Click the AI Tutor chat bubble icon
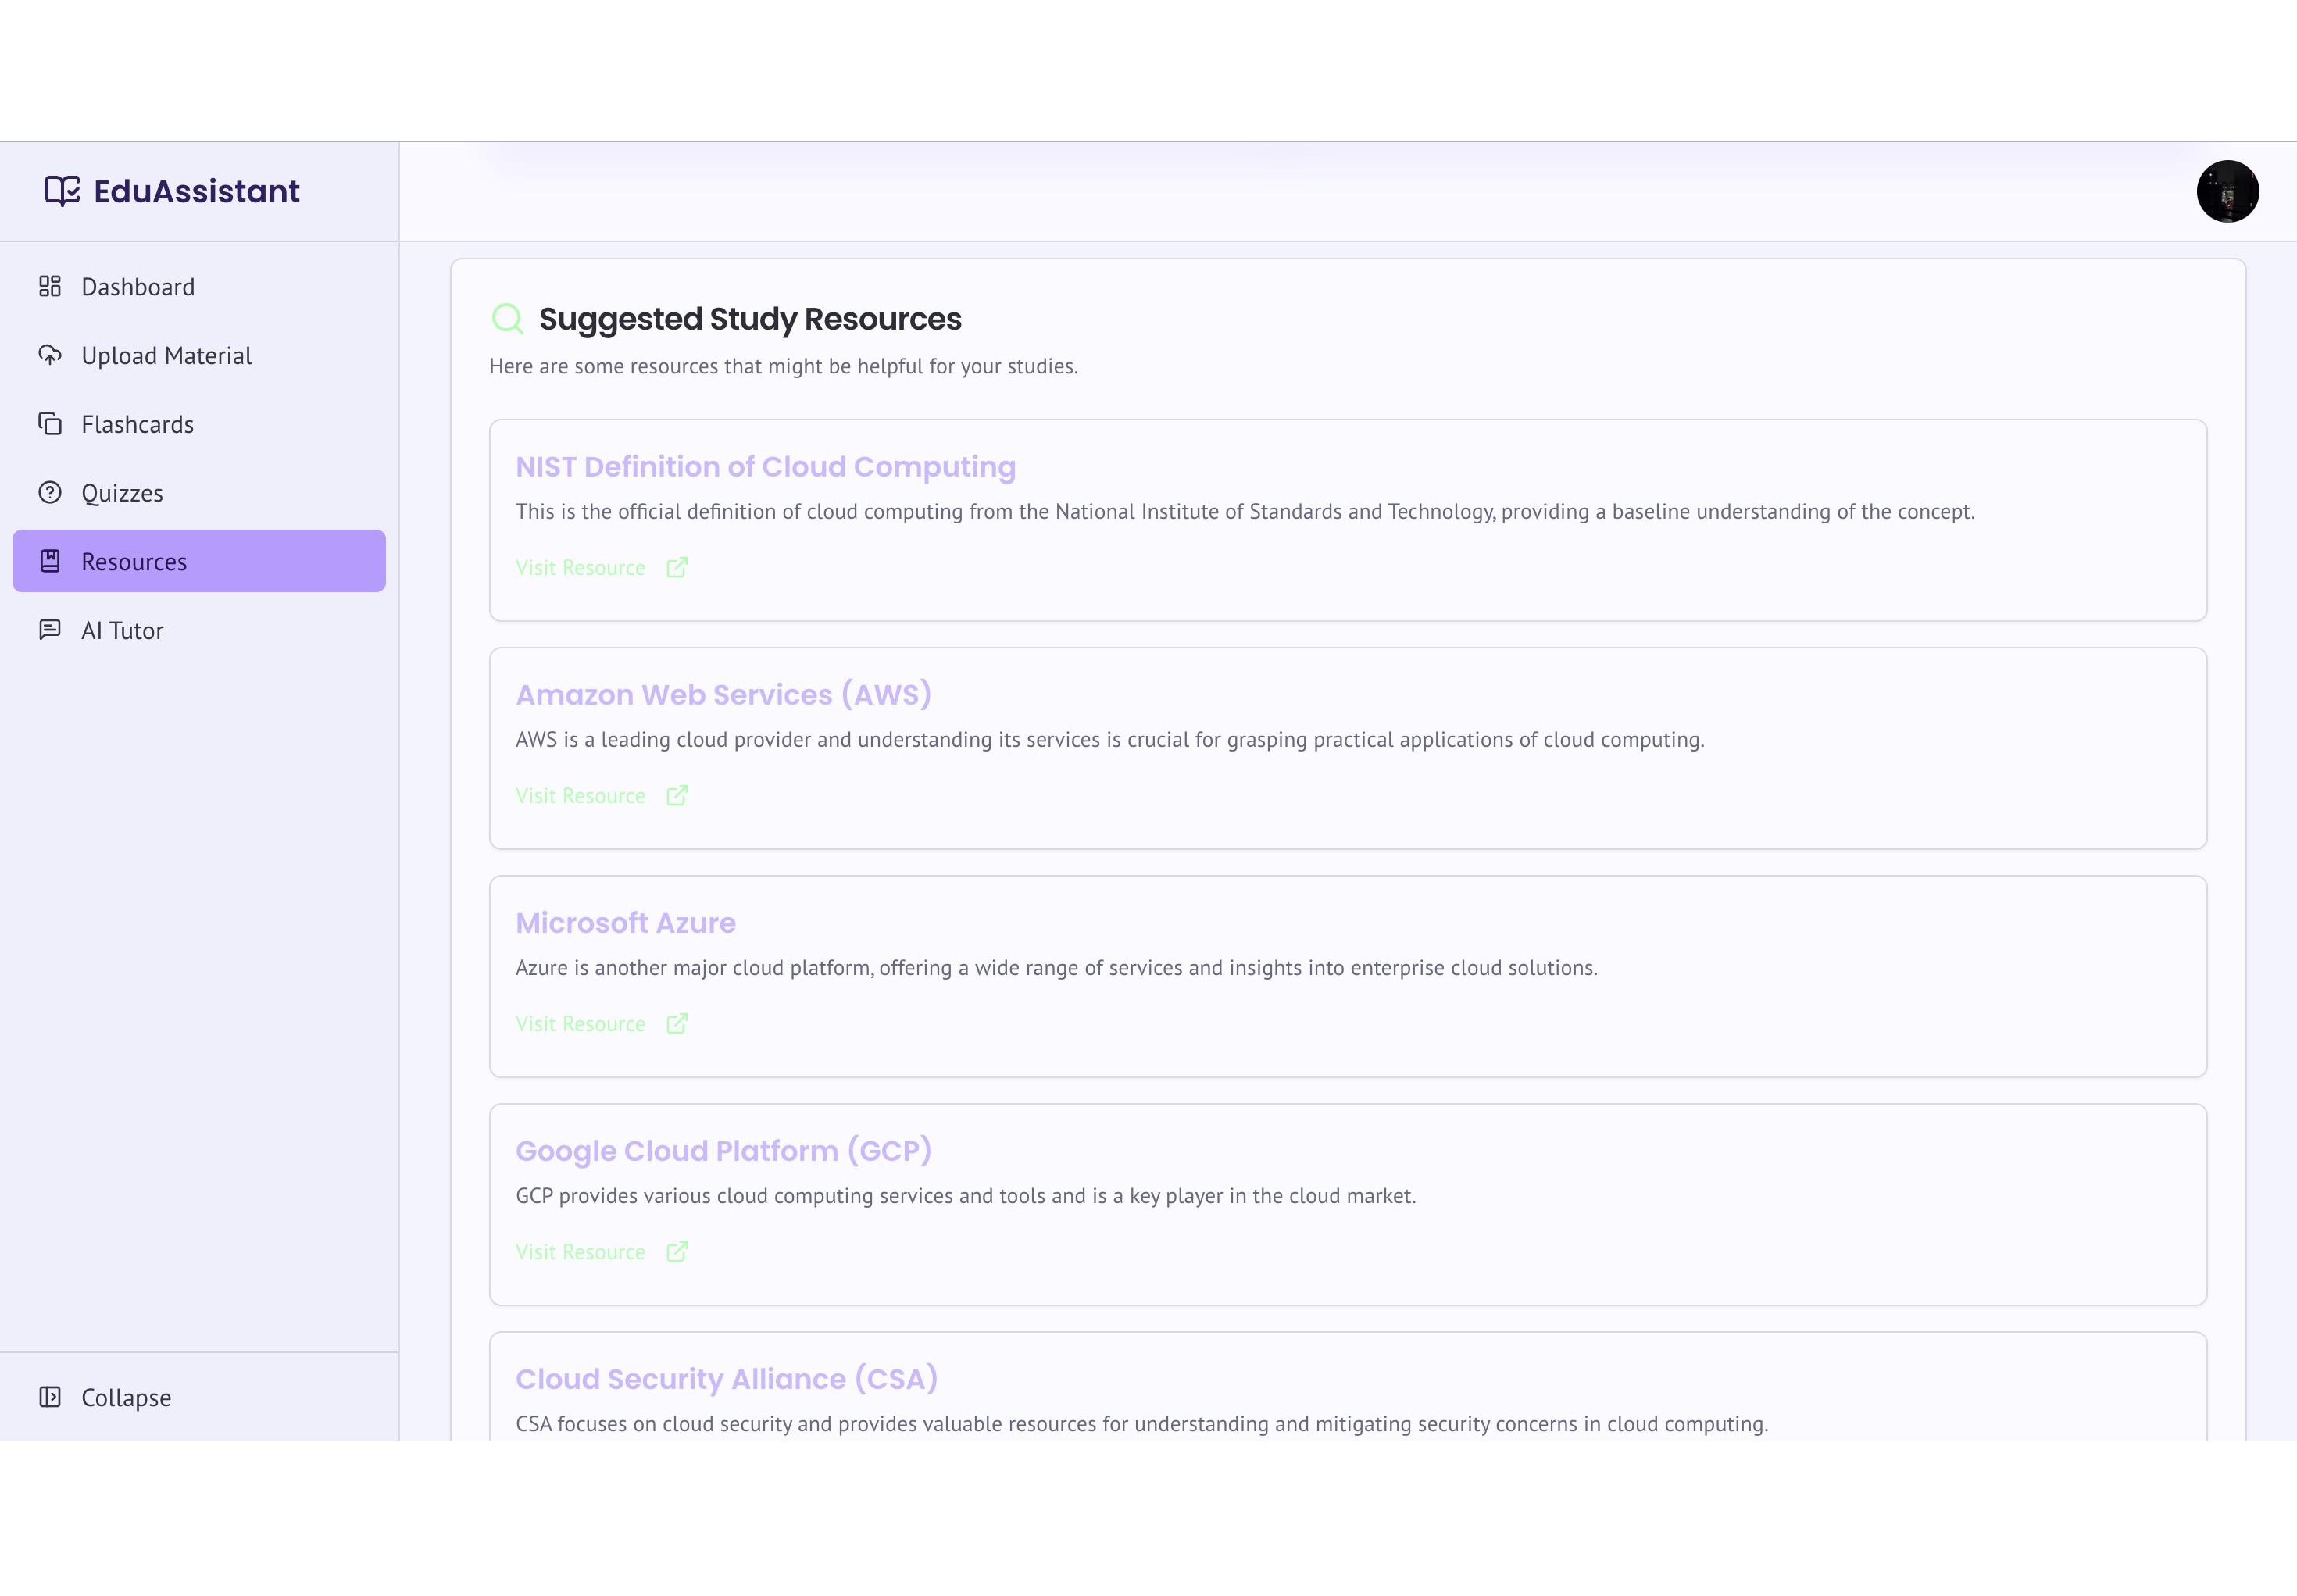 pyautogui.click(x=50, y=630)
